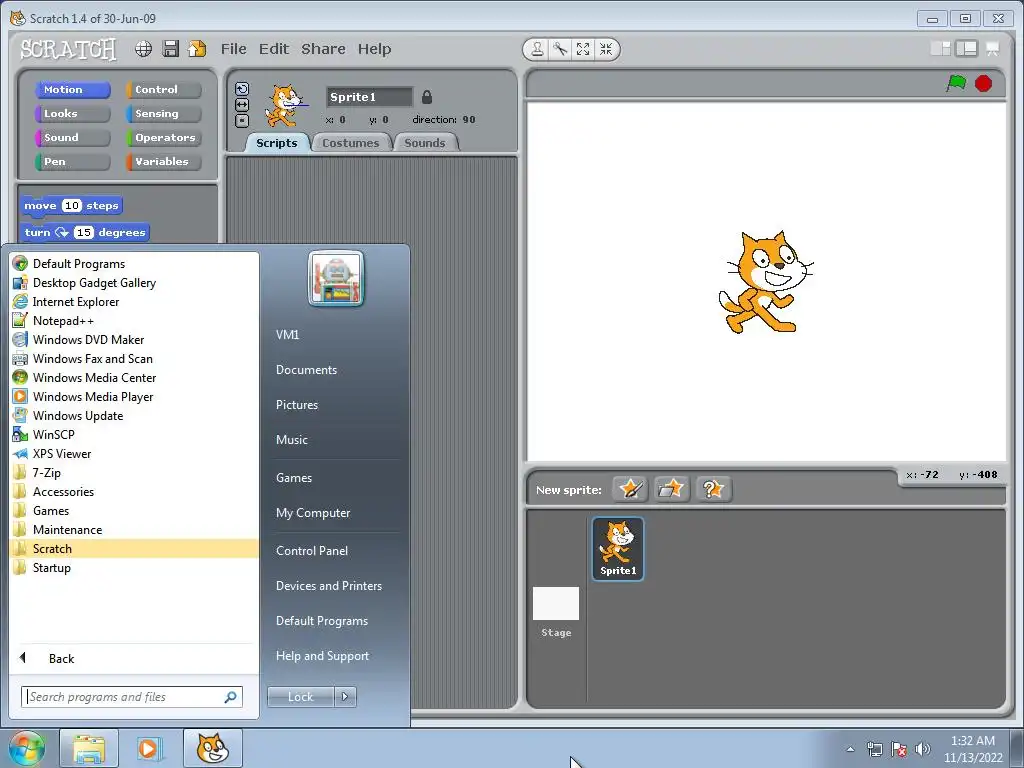Click the share project icon
The height and width of the screenshot is (768, 1024).
(x=197, y=49)
